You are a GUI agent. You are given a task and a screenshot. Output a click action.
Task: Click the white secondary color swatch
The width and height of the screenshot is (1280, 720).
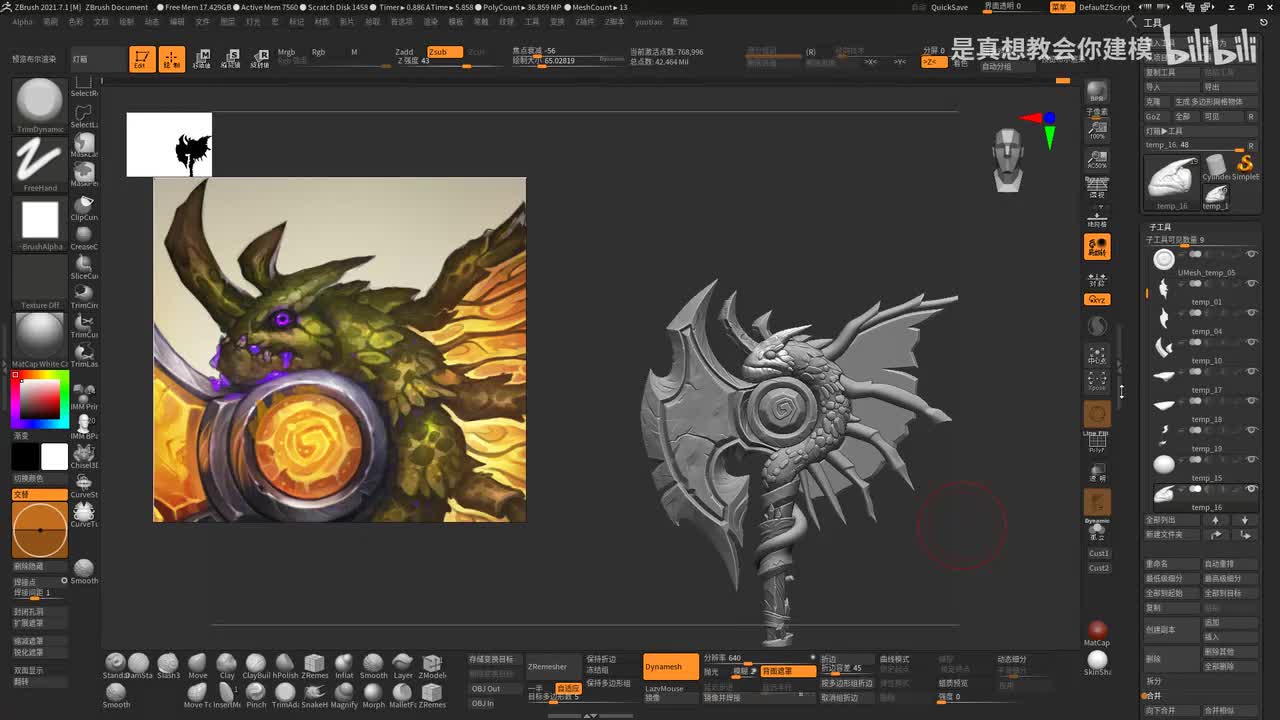[x=54, y=456]
